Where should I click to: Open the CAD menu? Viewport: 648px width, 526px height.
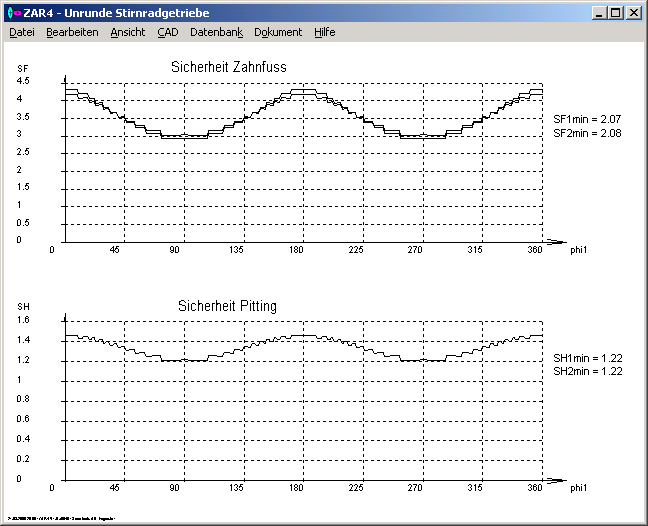click(x=167, y=32)
